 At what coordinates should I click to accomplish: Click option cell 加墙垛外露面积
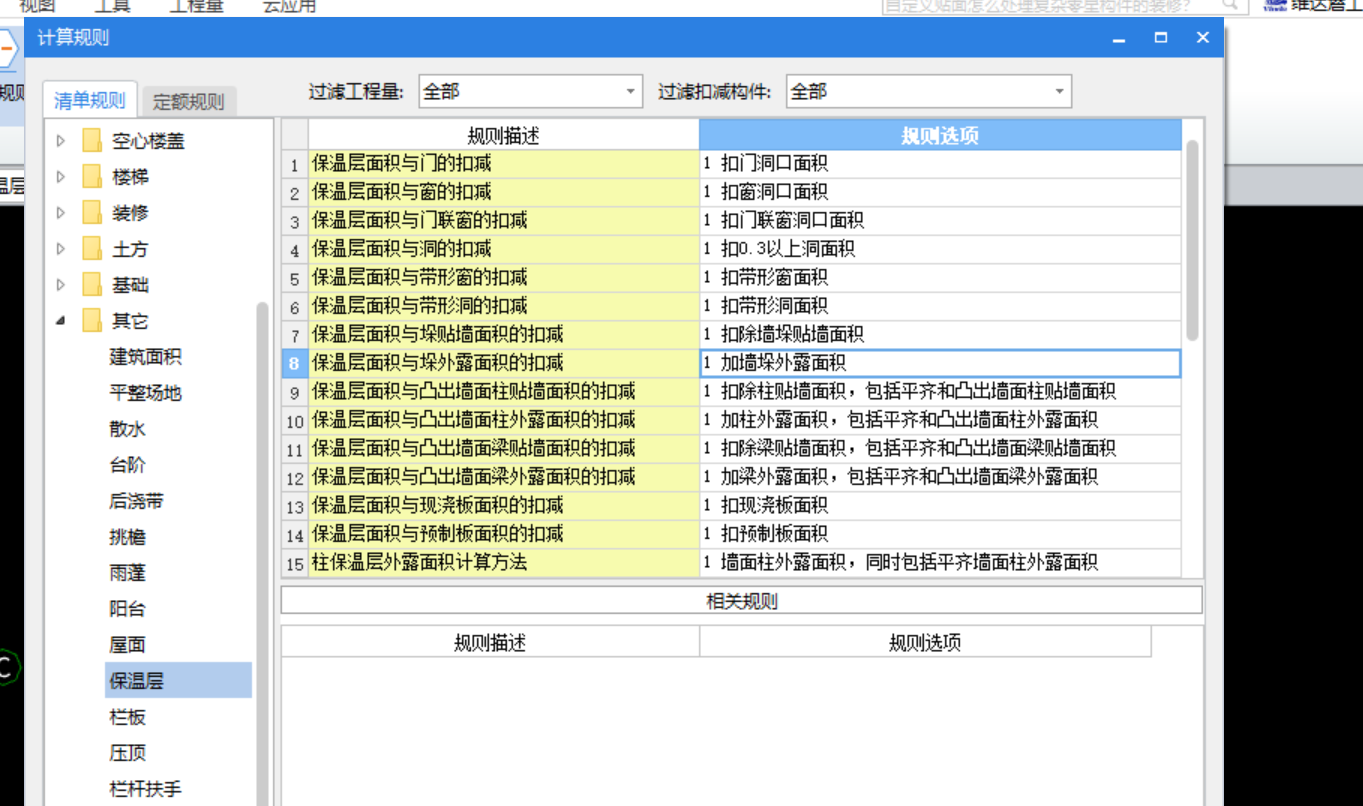coord(940,363)
